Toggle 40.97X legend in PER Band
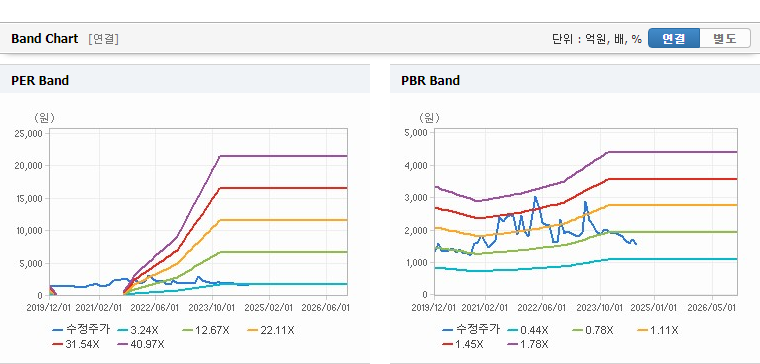The image size is (760, 364). point(141,344)
